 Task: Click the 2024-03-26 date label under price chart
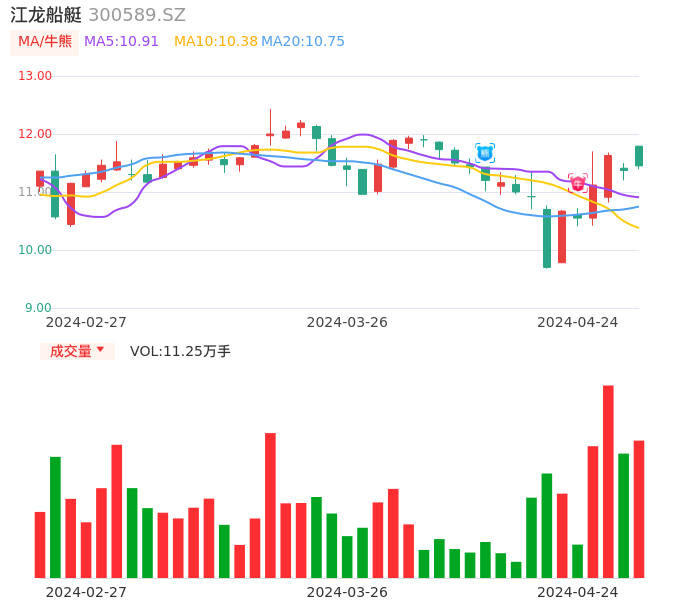coord(347,322)
